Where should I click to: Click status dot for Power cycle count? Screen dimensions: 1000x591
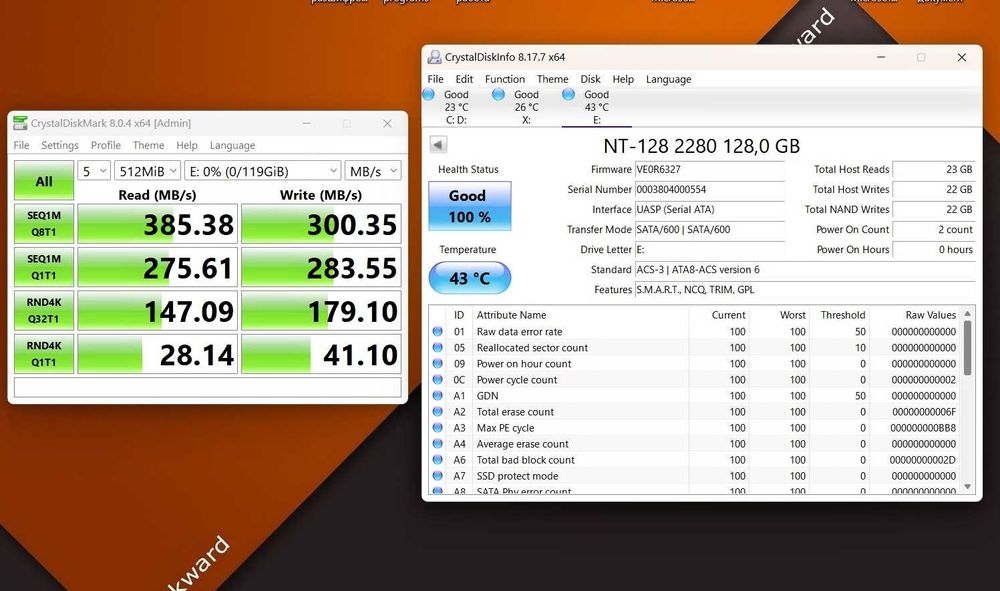click(x=438, y=379)
